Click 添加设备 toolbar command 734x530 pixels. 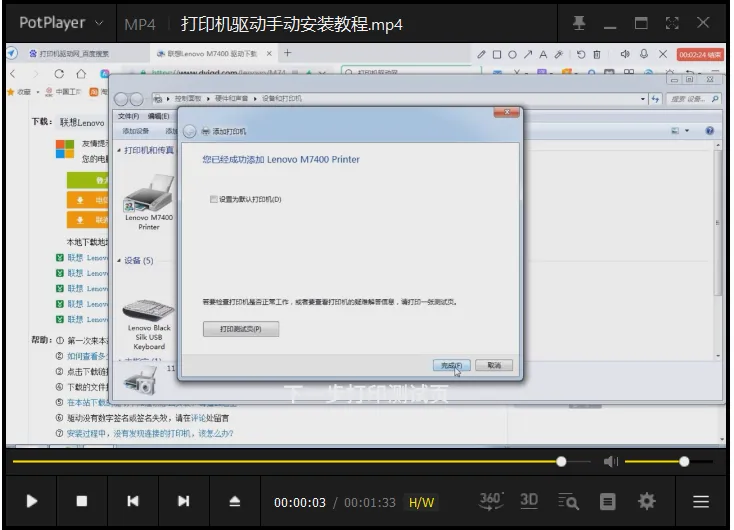[x=136, y=131]
